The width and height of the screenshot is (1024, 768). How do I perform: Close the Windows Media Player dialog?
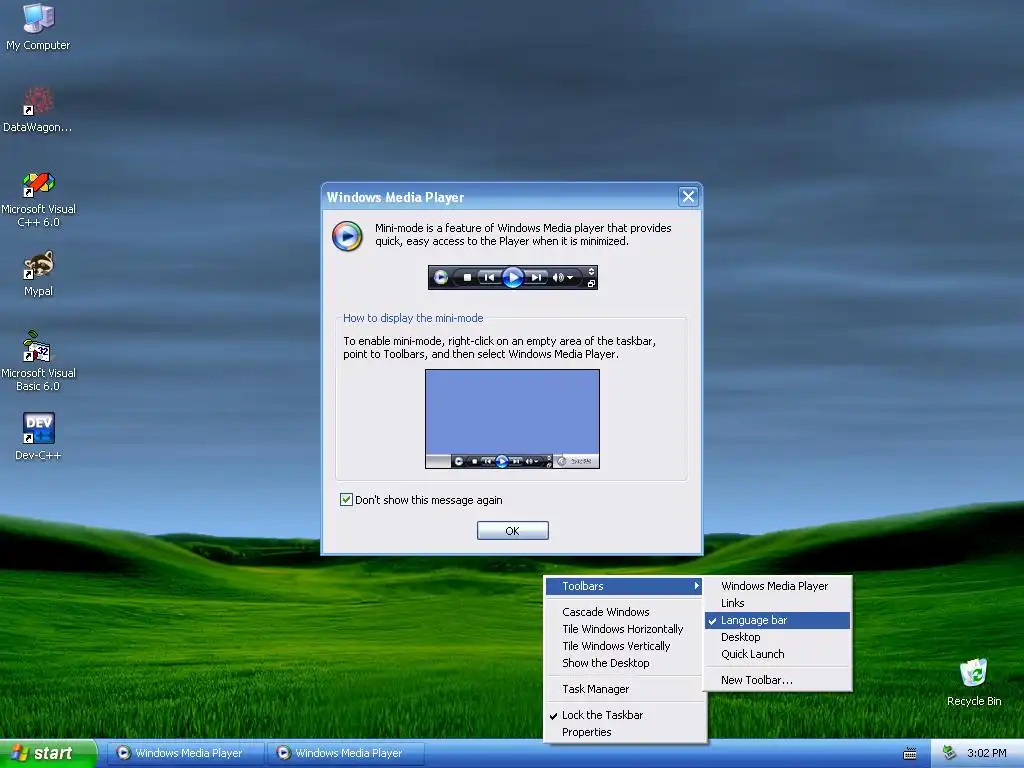coord(688,197)
